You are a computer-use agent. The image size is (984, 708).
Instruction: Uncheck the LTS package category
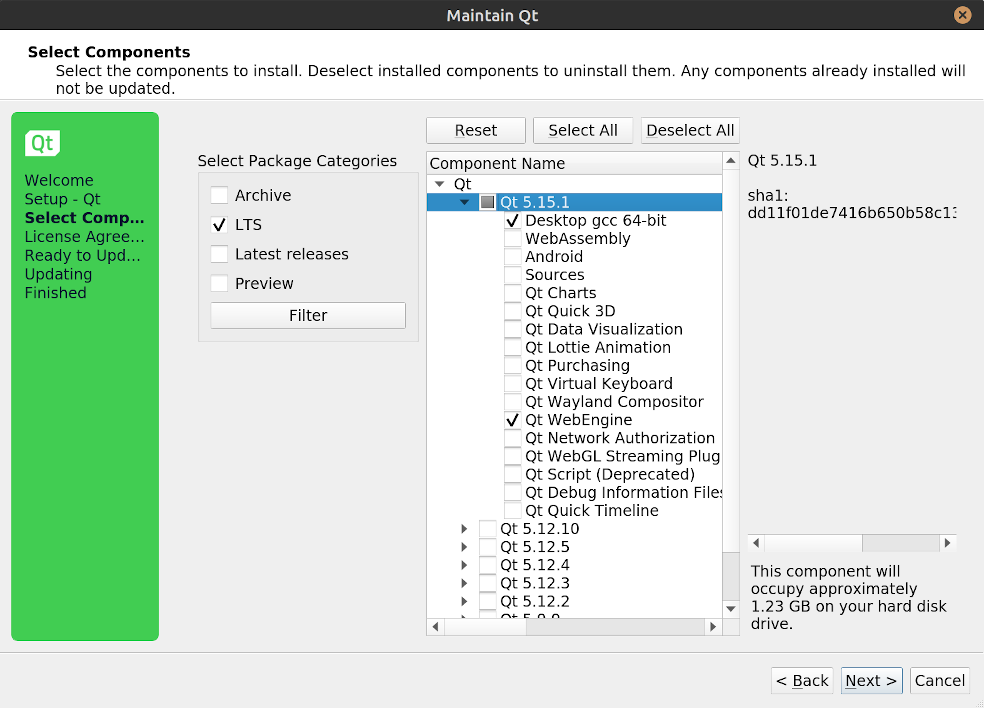219,225
